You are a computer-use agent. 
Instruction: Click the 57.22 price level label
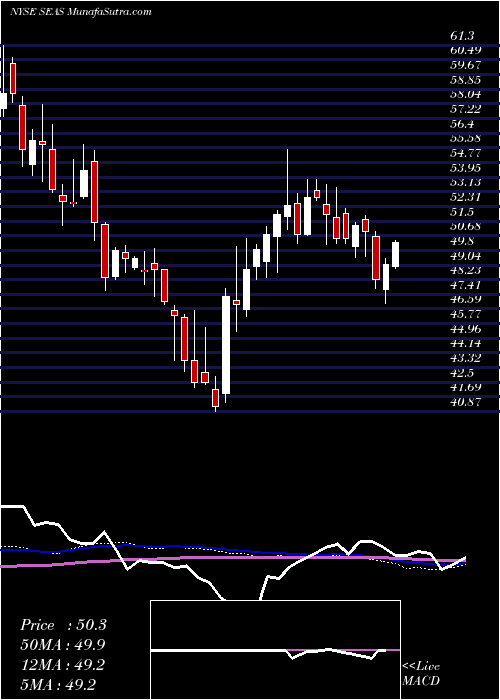pyautogui.click(x=466, y=109)
